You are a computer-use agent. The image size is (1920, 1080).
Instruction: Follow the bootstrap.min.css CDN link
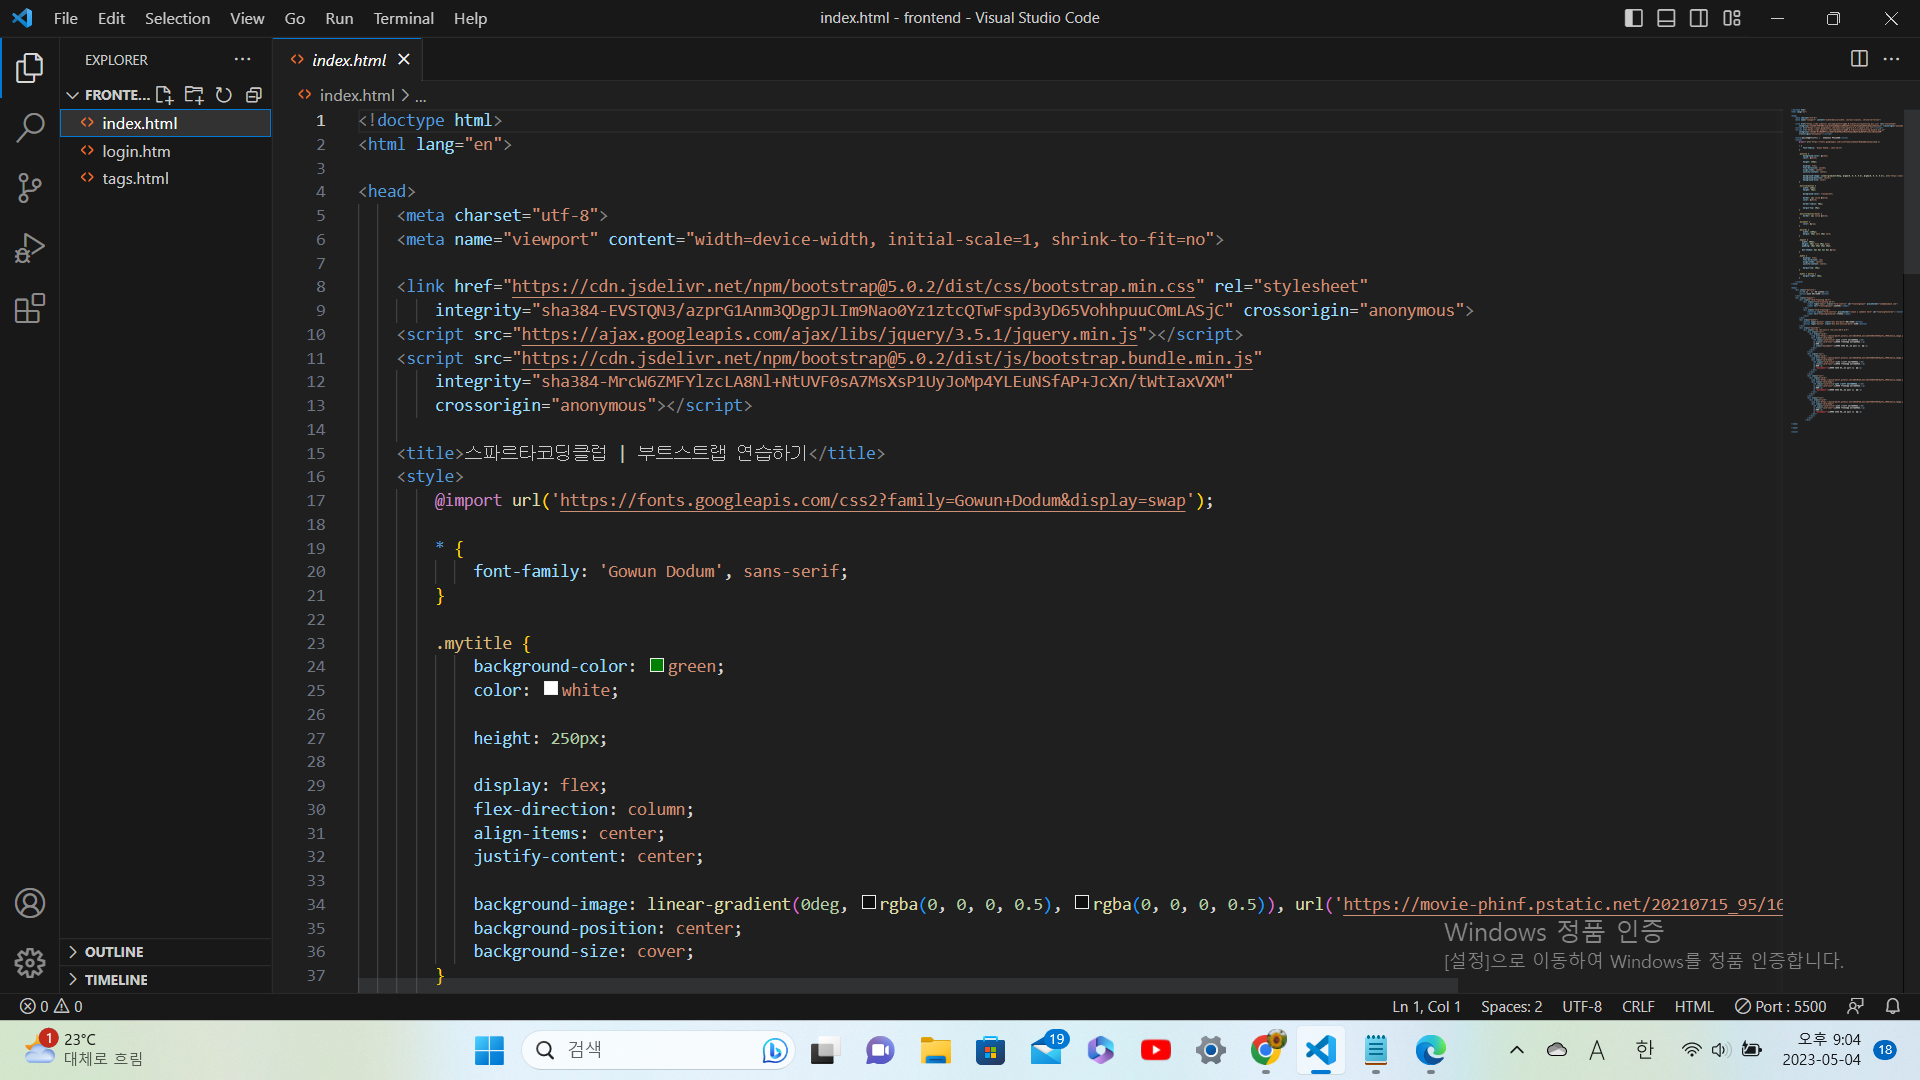pos(853,287)
